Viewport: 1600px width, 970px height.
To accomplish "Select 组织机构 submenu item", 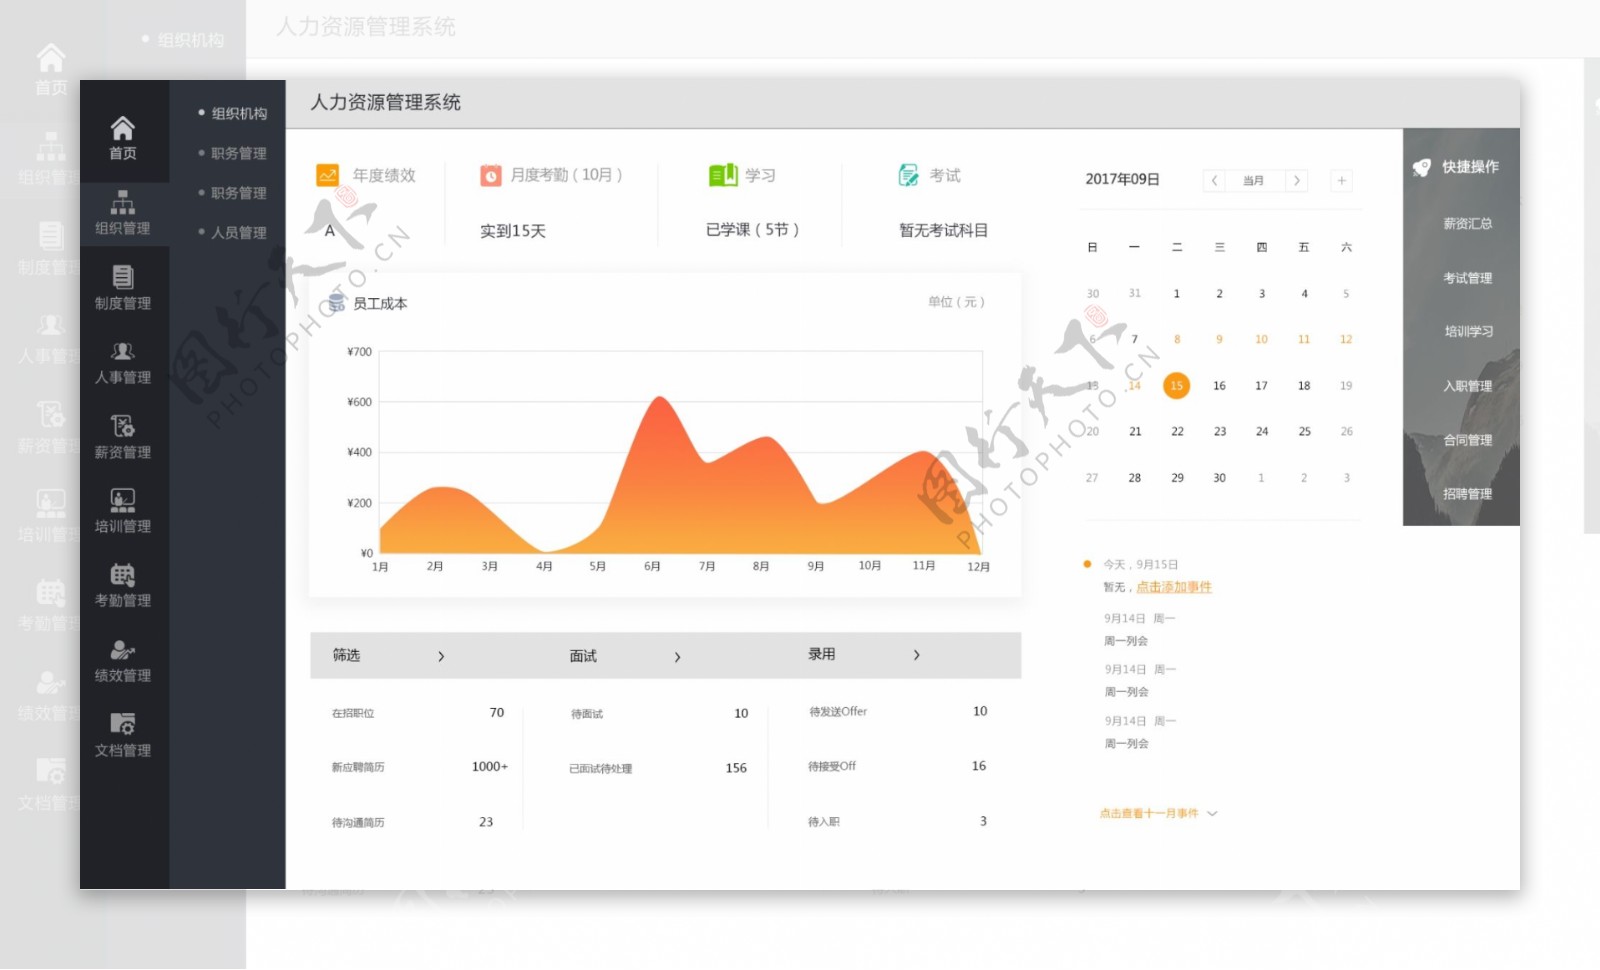I will point(239,113).
